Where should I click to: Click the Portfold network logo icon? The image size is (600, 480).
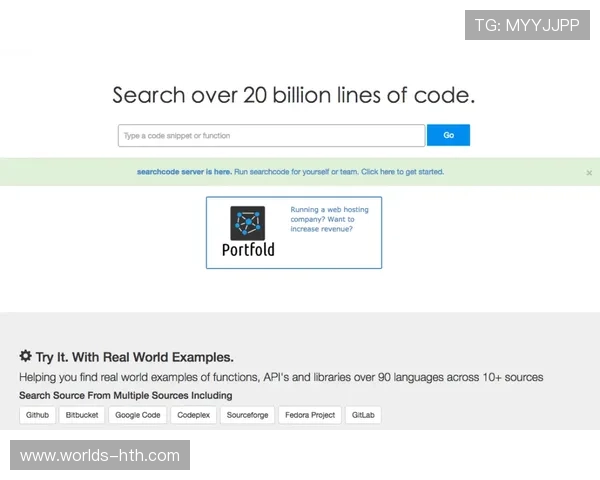[x=248, y=223]
